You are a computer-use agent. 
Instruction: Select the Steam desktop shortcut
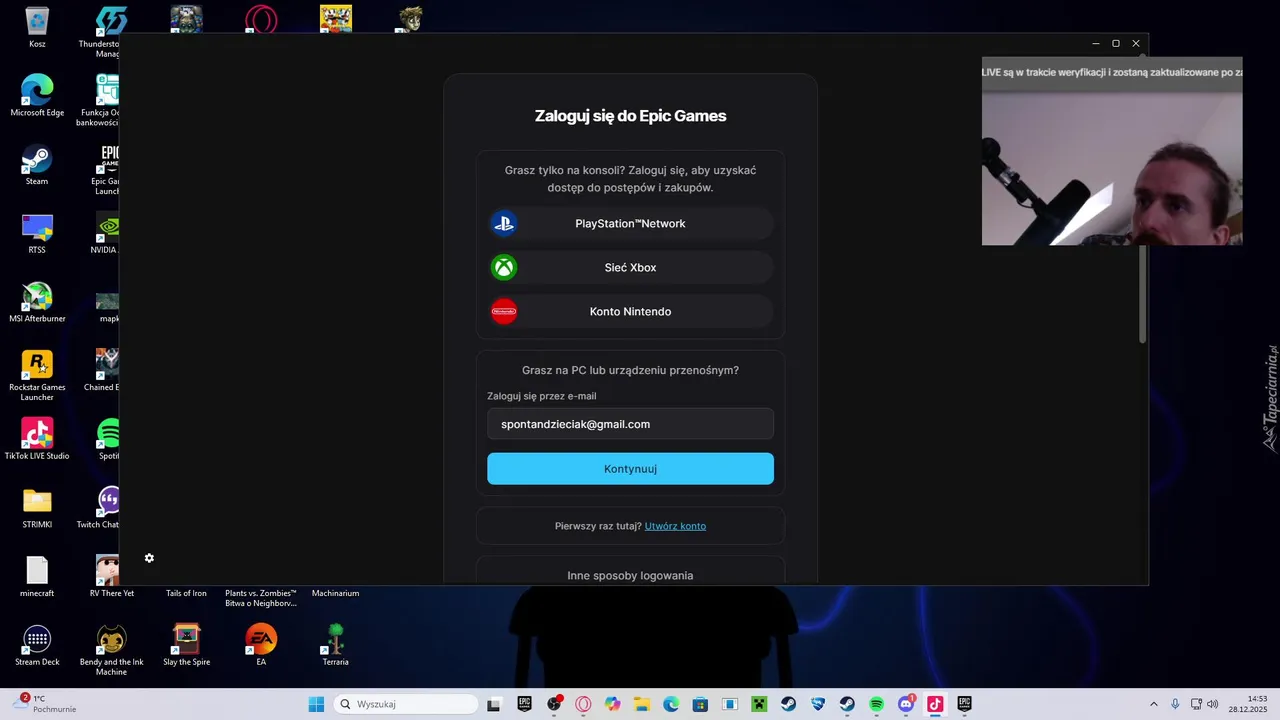click(x=37, y=164)
